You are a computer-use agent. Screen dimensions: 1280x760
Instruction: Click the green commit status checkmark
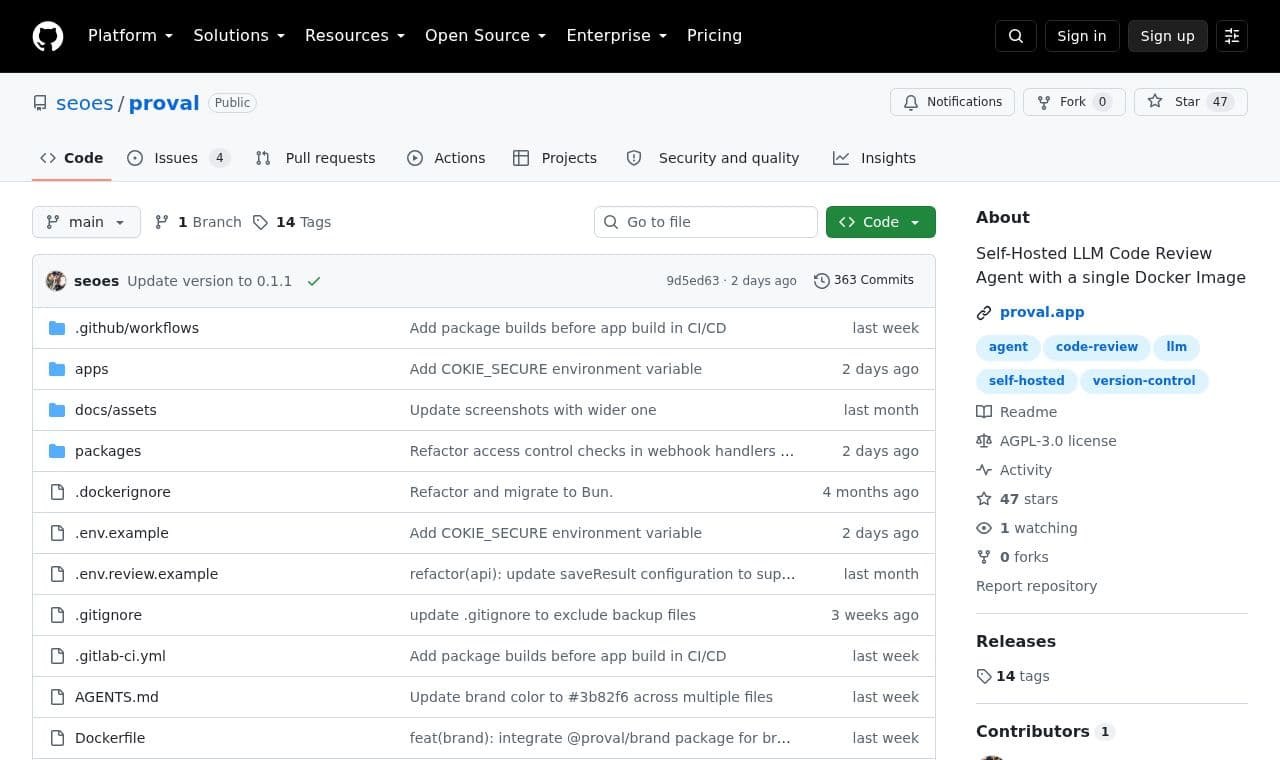coord(314,281)
